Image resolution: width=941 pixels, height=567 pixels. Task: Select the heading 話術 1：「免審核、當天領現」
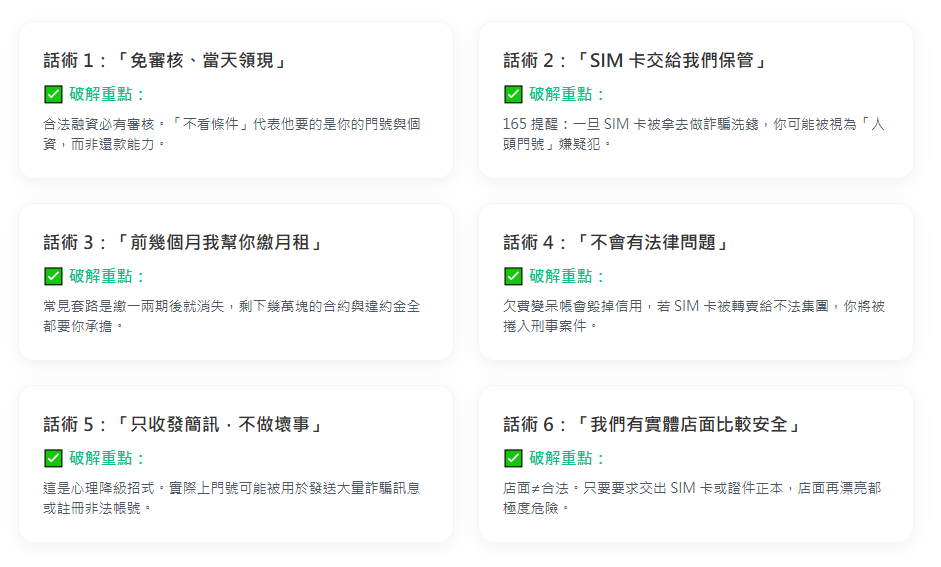click(x=167, y=61)
